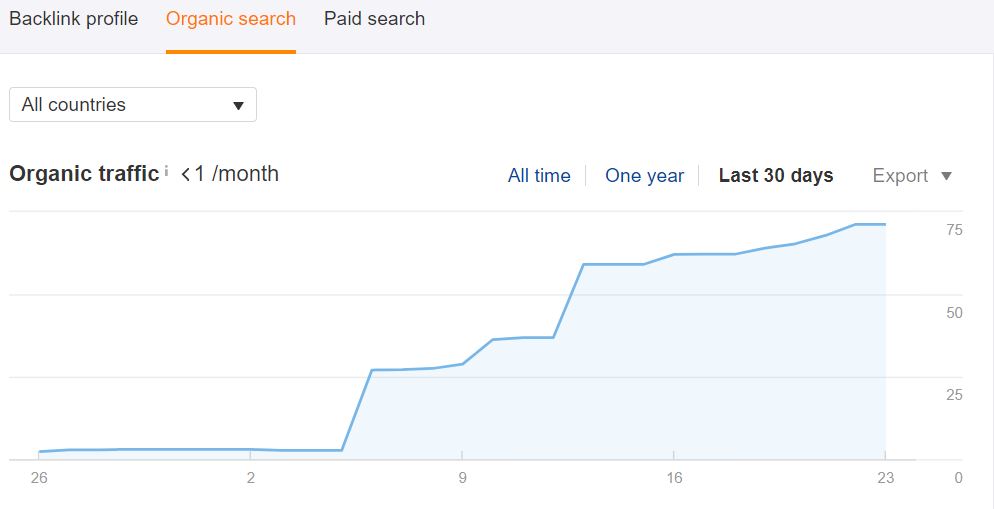The image size is (994, 509).
Task: Open the Paid search tab
Action: tap(374, 19)
